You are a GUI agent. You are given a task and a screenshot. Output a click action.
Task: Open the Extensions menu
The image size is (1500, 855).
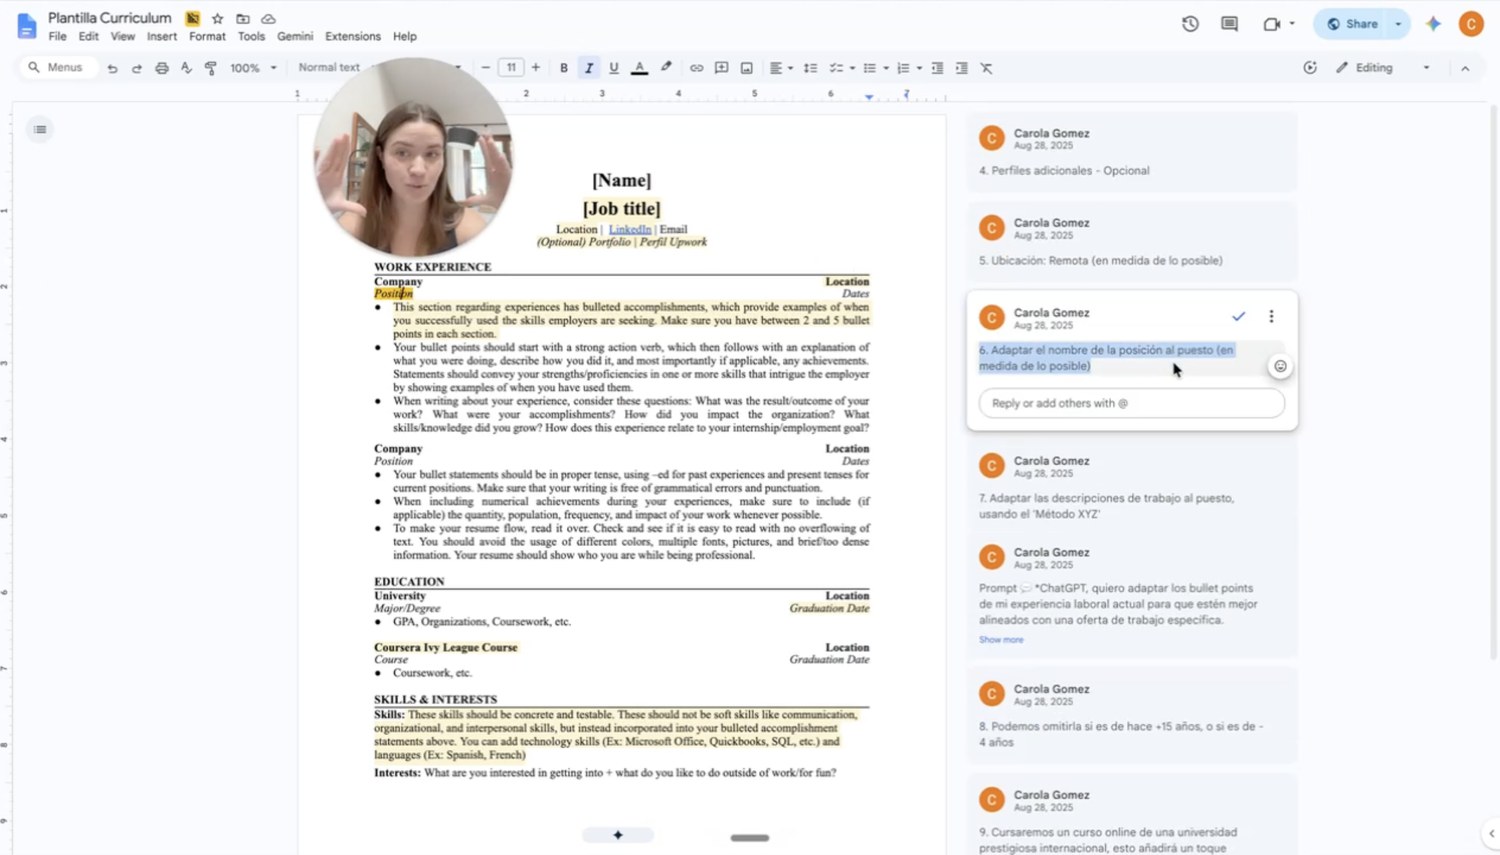pyautogui.click(x=352, y=36)
